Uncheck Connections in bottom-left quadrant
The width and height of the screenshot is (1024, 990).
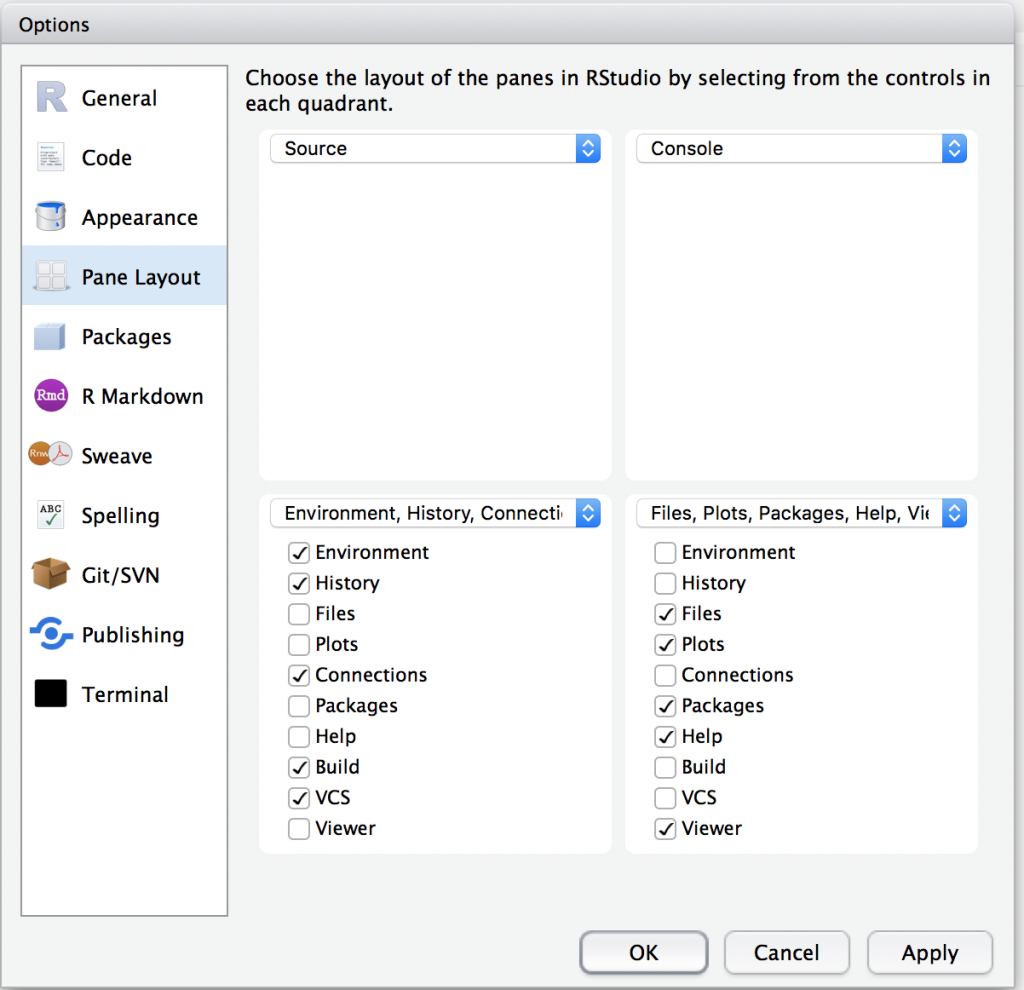coord(299,676)
